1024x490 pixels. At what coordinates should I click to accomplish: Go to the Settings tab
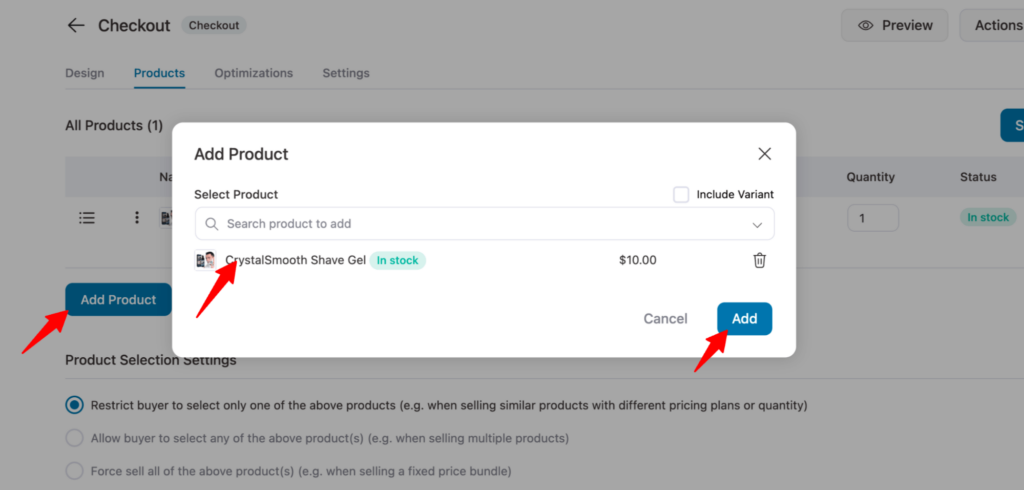click(346, 73)
